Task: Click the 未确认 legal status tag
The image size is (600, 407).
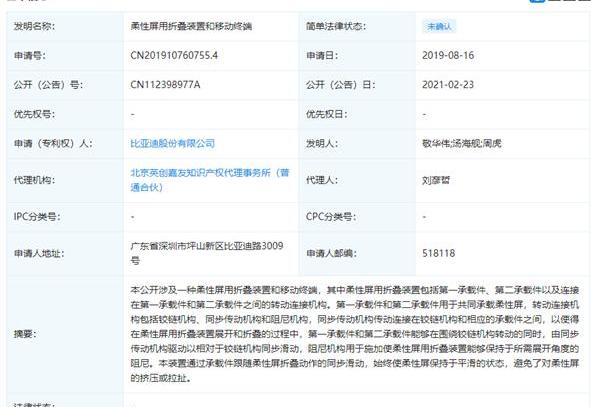Action: [439, 26]
